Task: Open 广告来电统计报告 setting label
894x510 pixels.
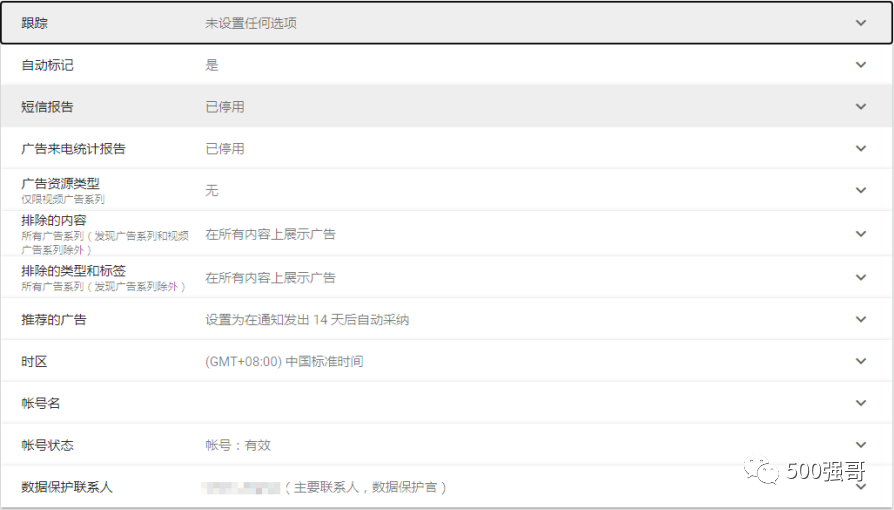Action: pyautogui.click(x=73, y=149)
